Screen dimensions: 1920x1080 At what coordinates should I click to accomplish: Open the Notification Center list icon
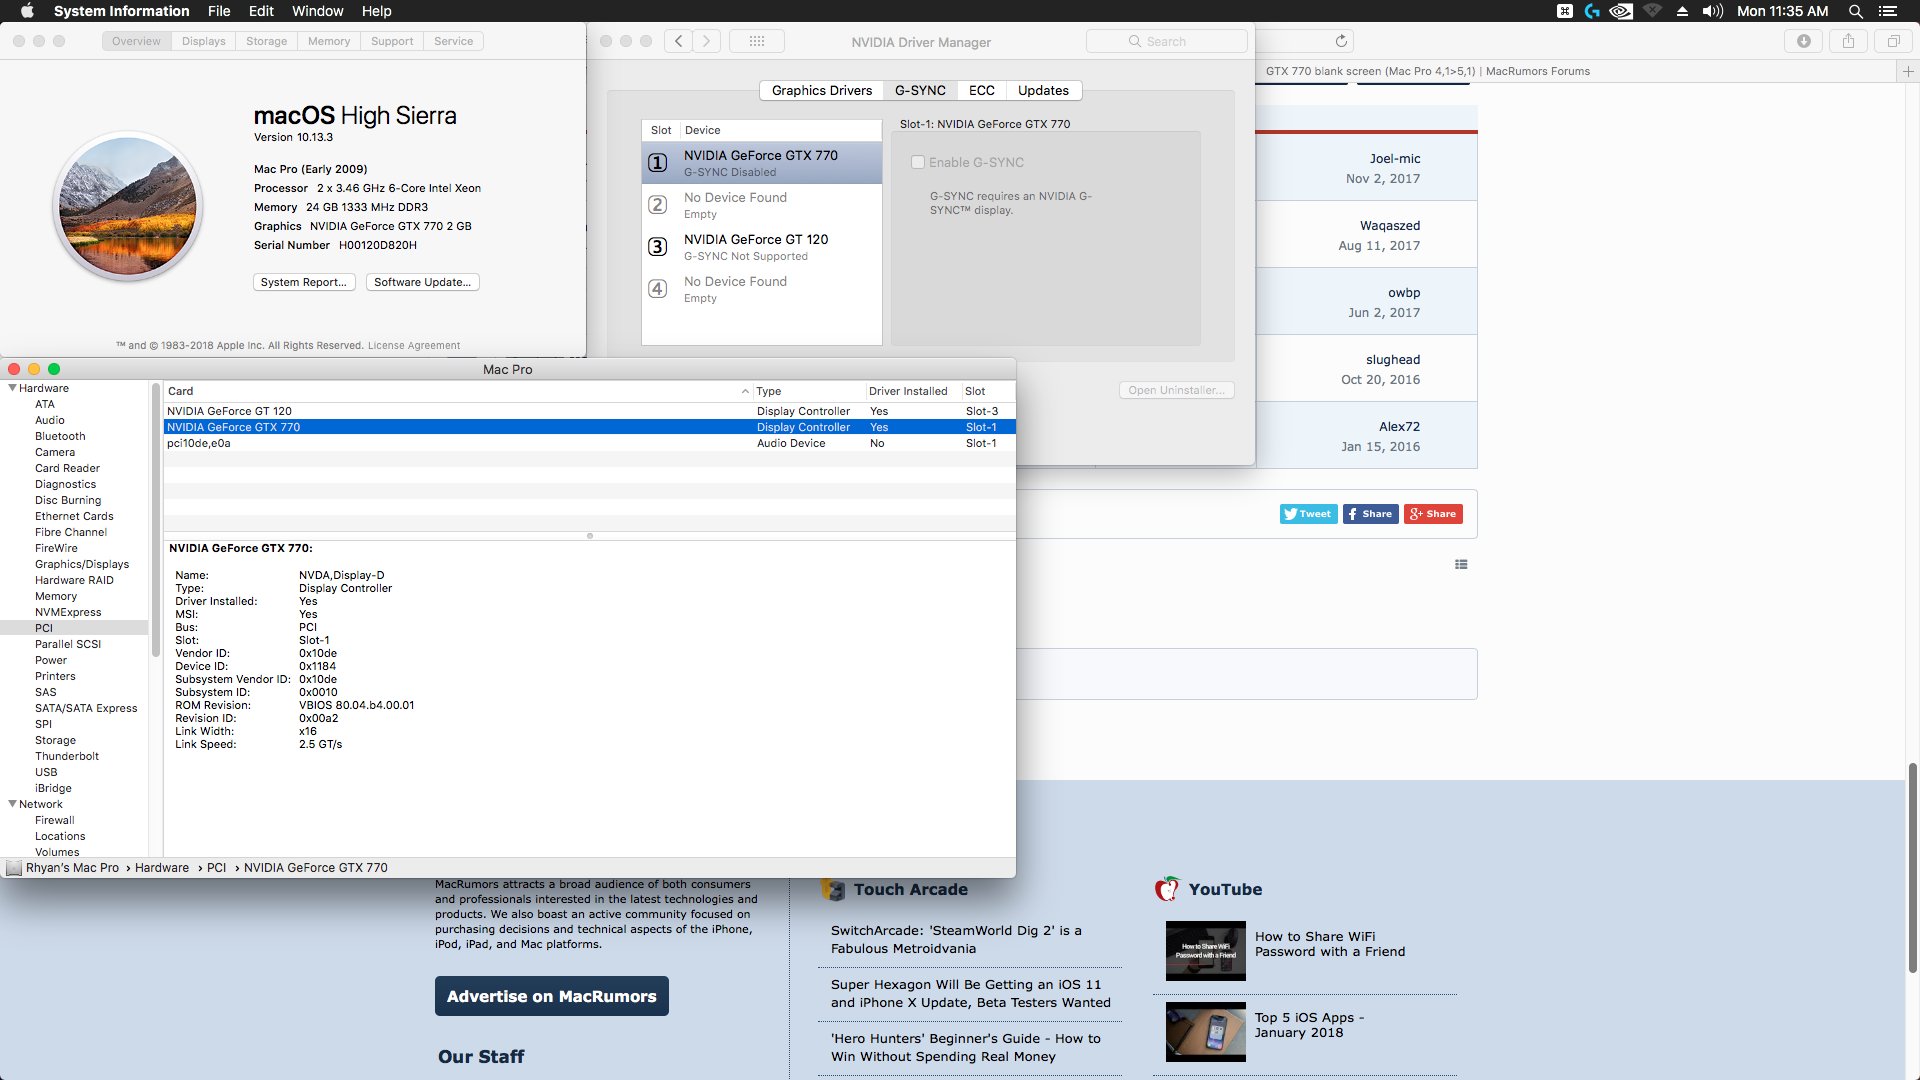(1887, 11)
